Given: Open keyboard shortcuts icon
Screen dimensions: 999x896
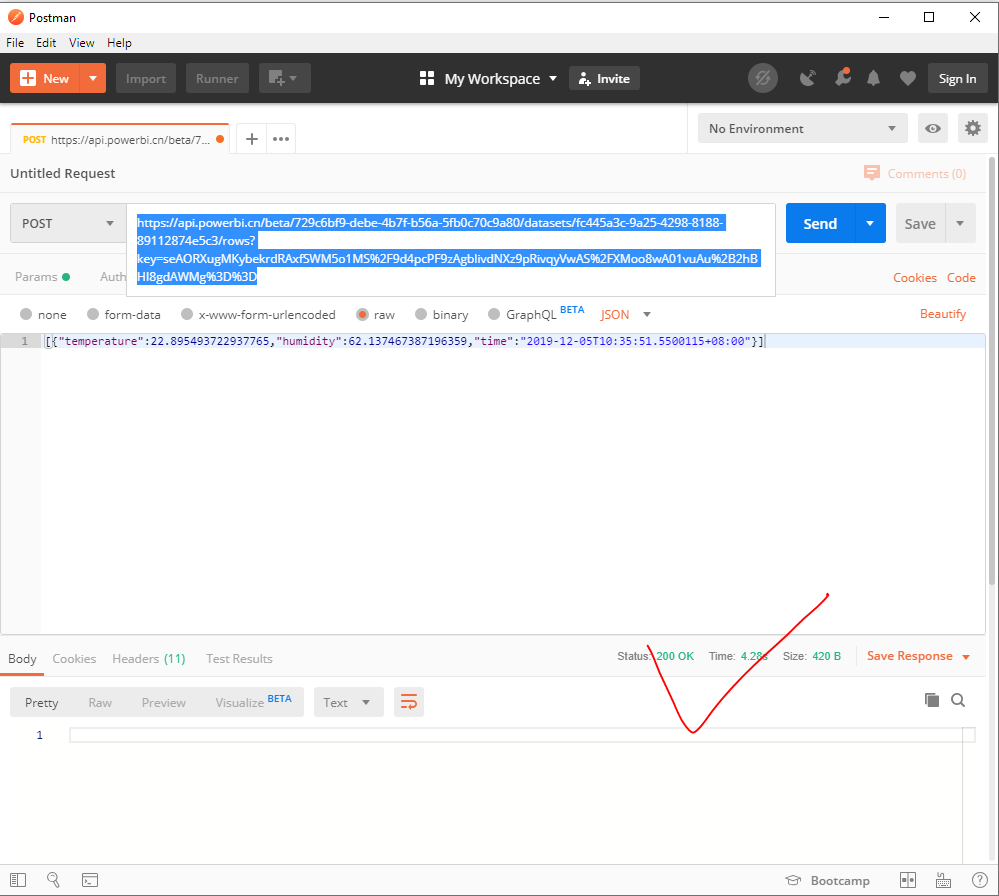Looking at the screenshot, I should [943, 881].
